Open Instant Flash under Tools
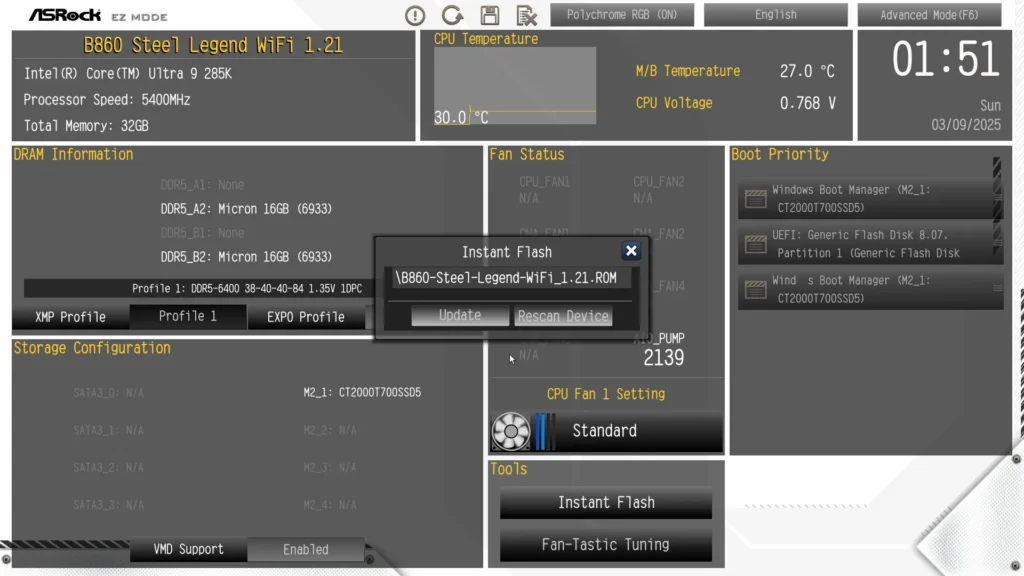The width and height of the screenshot is (1024, 576). coord(606,502)
